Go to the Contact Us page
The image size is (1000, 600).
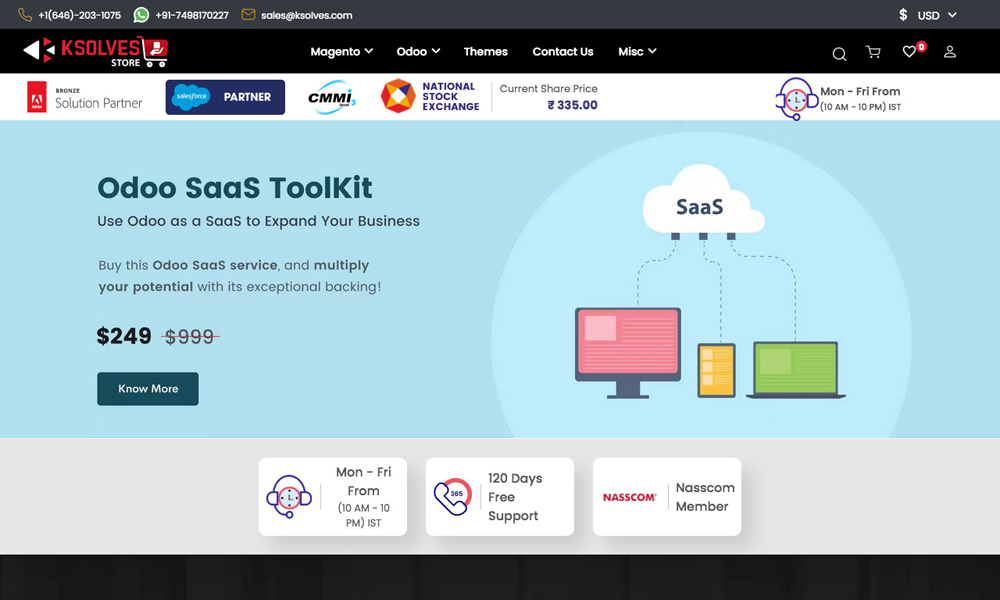click(x=563, y=51)
